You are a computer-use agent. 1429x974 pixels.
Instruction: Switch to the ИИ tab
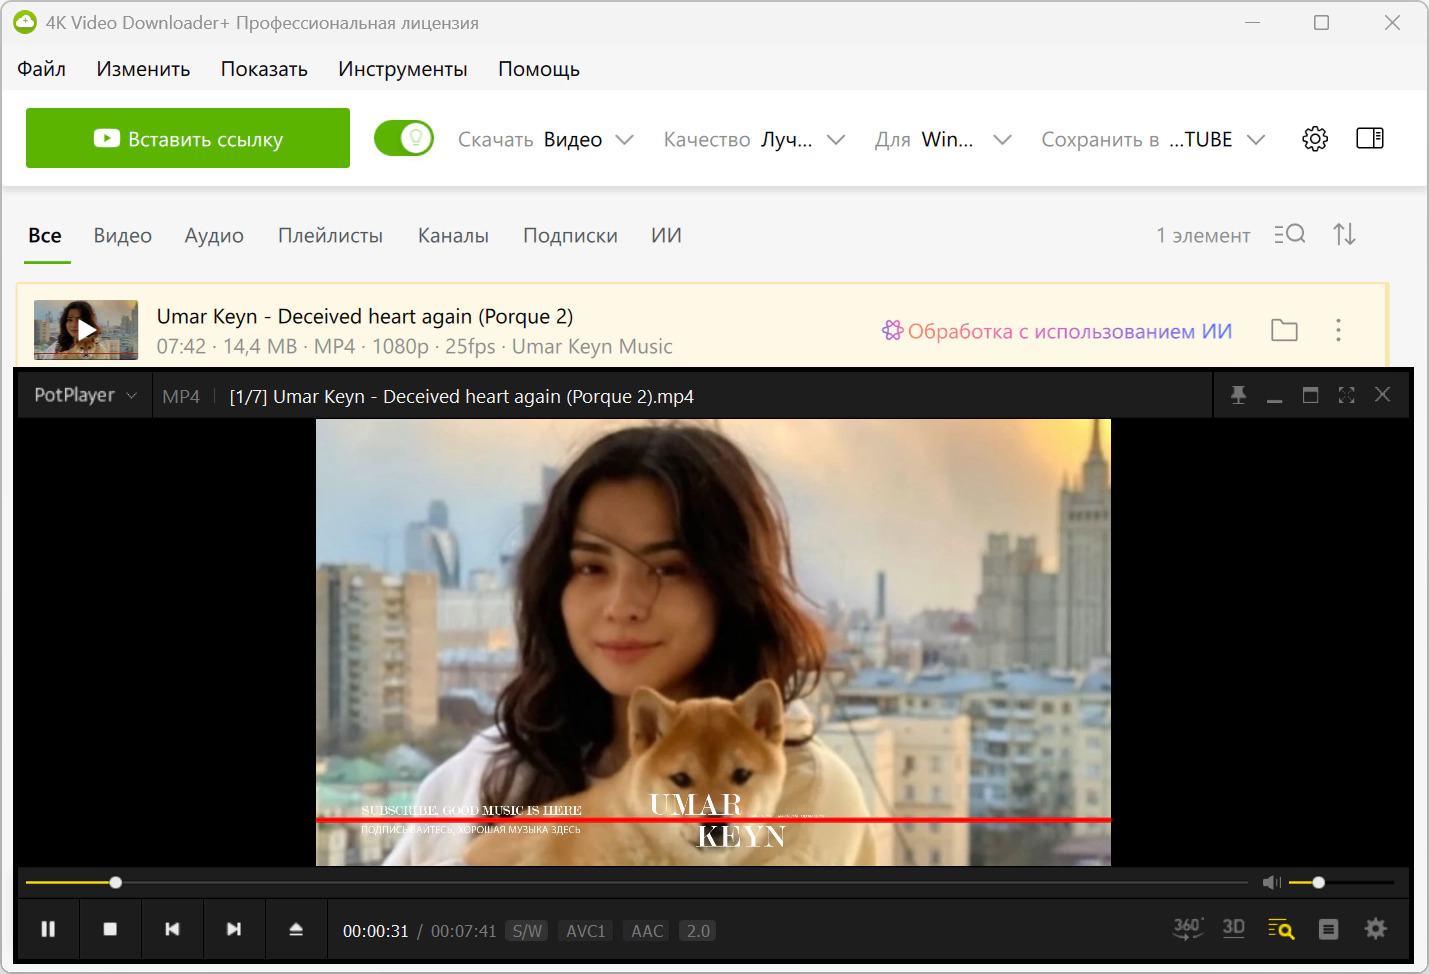[666, 236]
